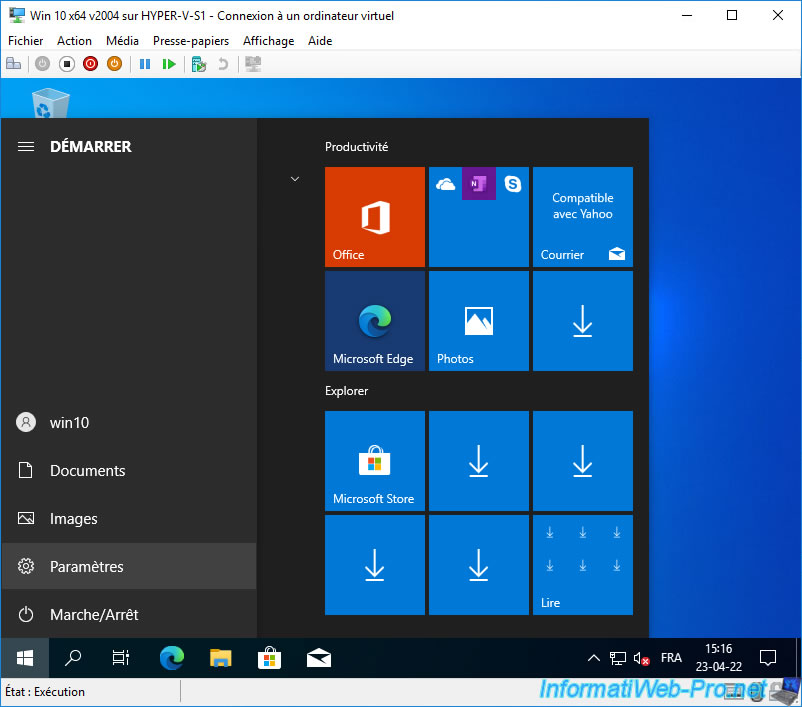This screenshot has width=802, height=707.
Task: Open the Lire tile folder
Action: coord(583,565)
